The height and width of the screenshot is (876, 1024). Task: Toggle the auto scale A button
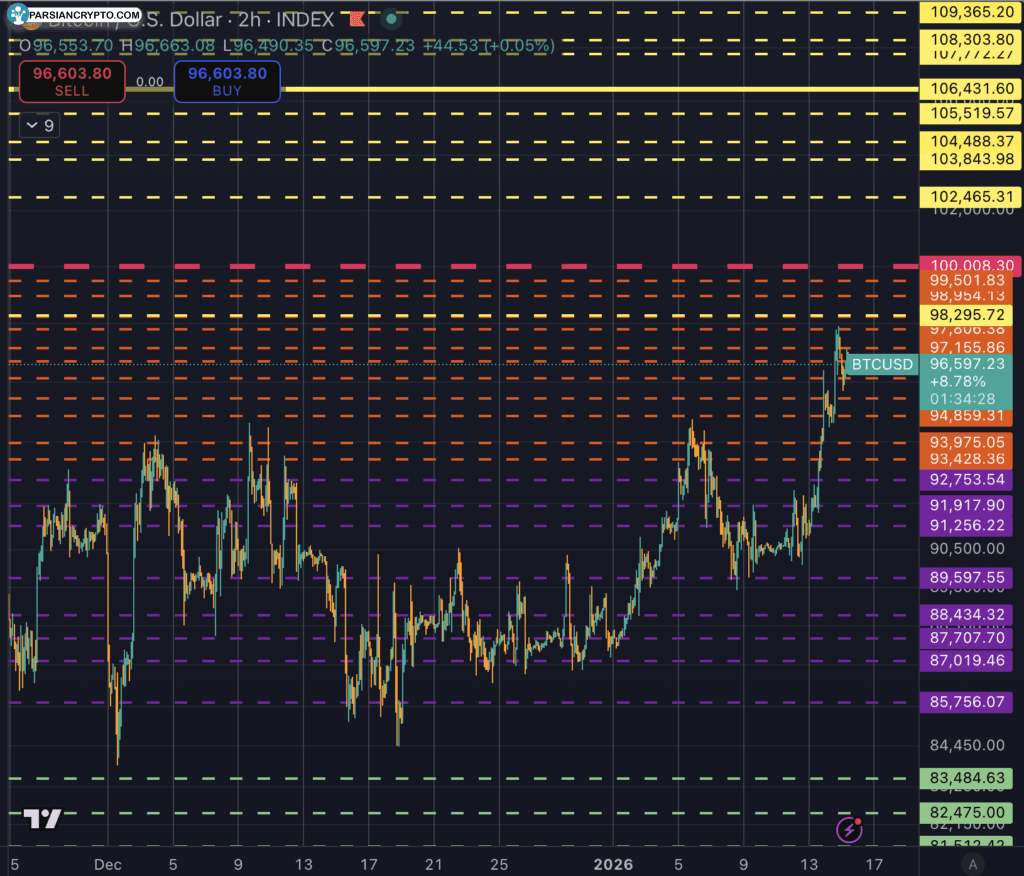pyautogui.click(x=972, y=864)
